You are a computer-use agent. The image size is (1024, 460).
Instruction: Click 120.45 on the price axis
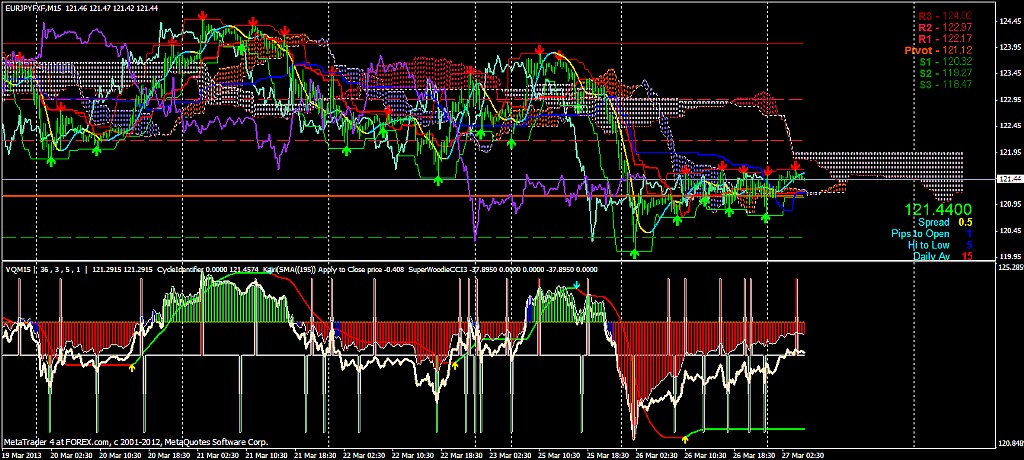[1010, 230]
